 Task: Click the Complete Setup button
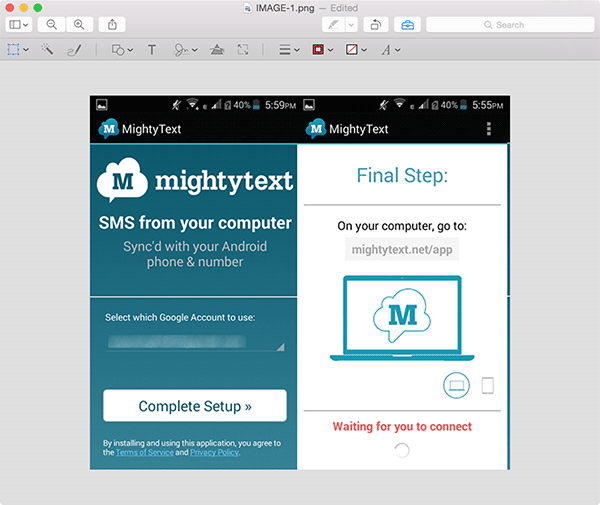coord(195,406)
